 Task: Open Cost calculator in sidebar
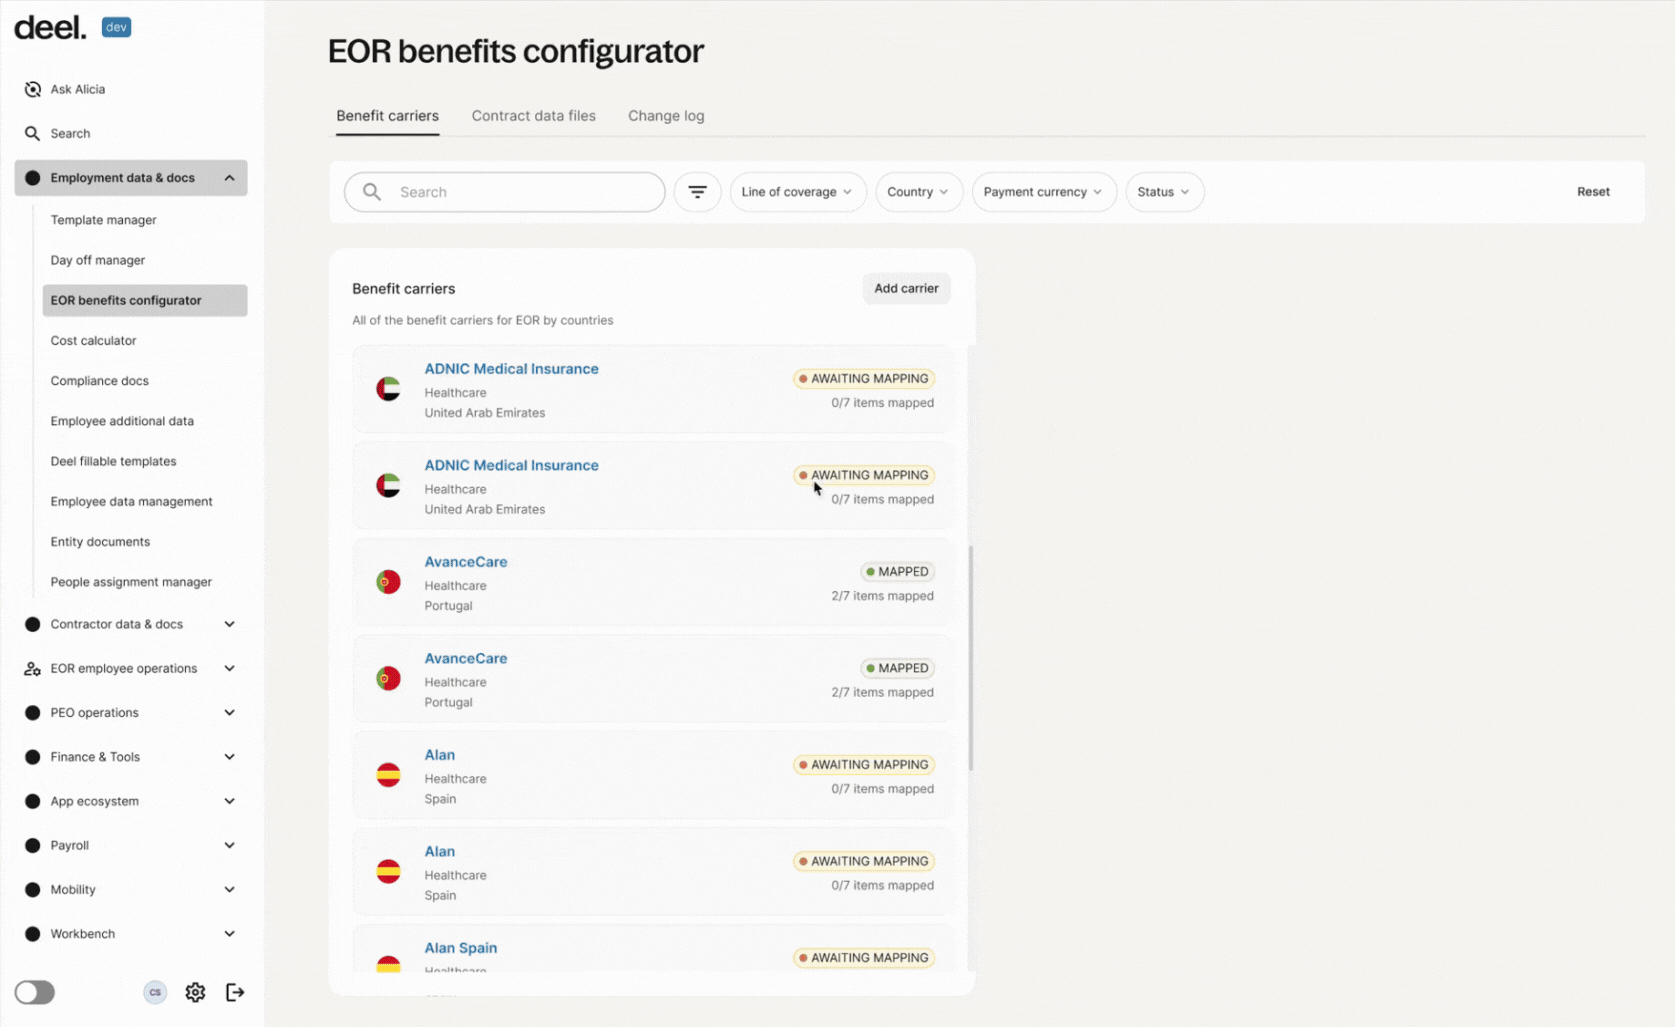point(93,340)
